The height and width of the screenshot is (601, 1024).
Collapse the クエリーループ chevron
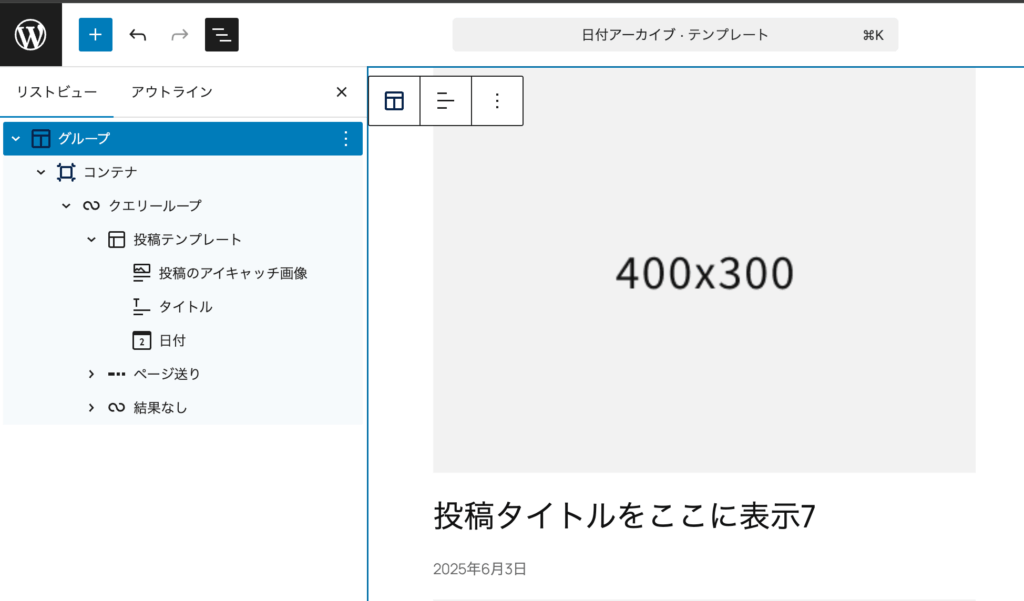tap(66, 206)
